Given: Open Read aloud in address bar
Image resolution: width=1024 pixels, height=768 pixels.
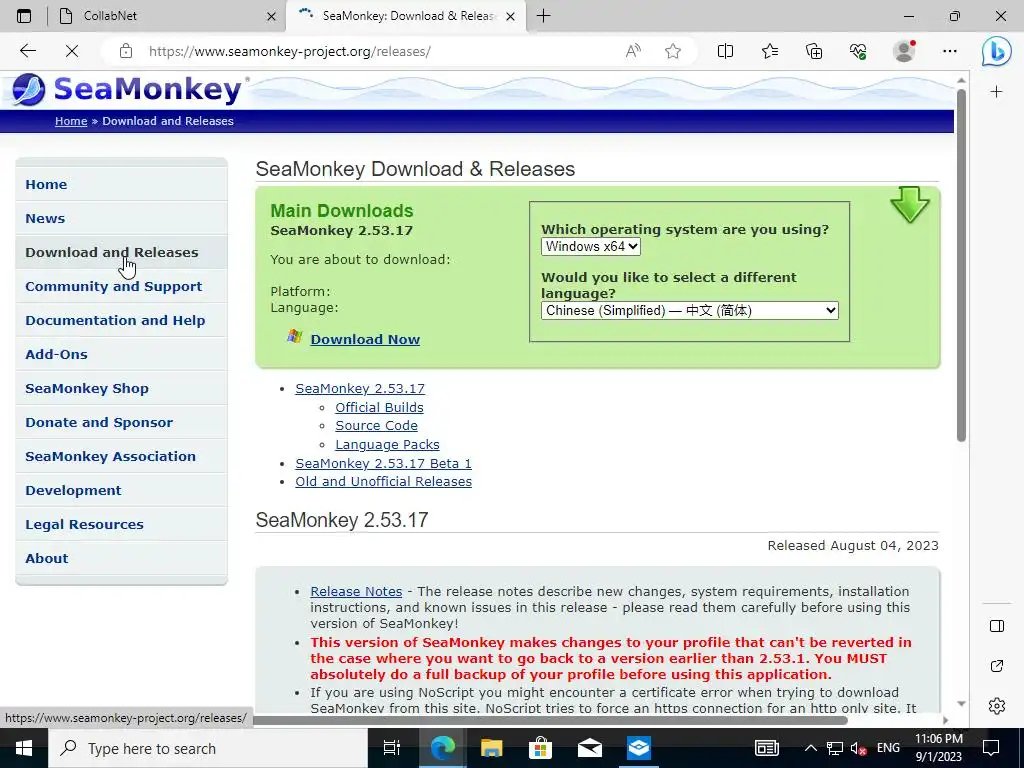Looking at the screenshot, I should (x=633, y=51).
